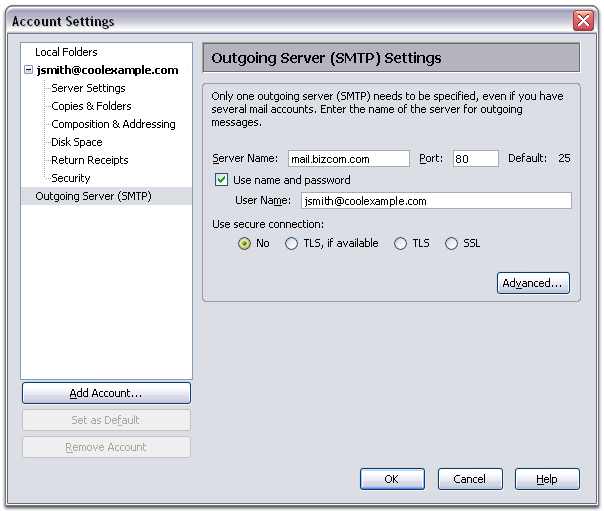Select Return Receipts in the tree

pos(89,160)
